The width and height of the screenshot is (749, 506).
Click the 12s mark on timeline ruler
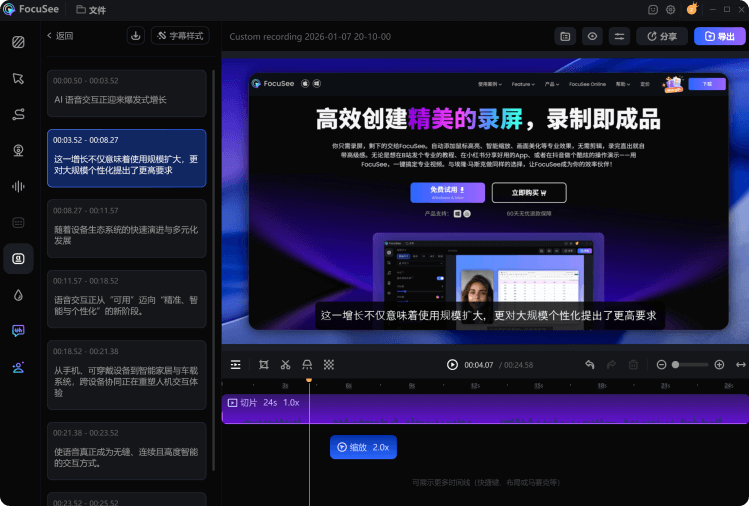pyautogui.click(x=475, y=386)
